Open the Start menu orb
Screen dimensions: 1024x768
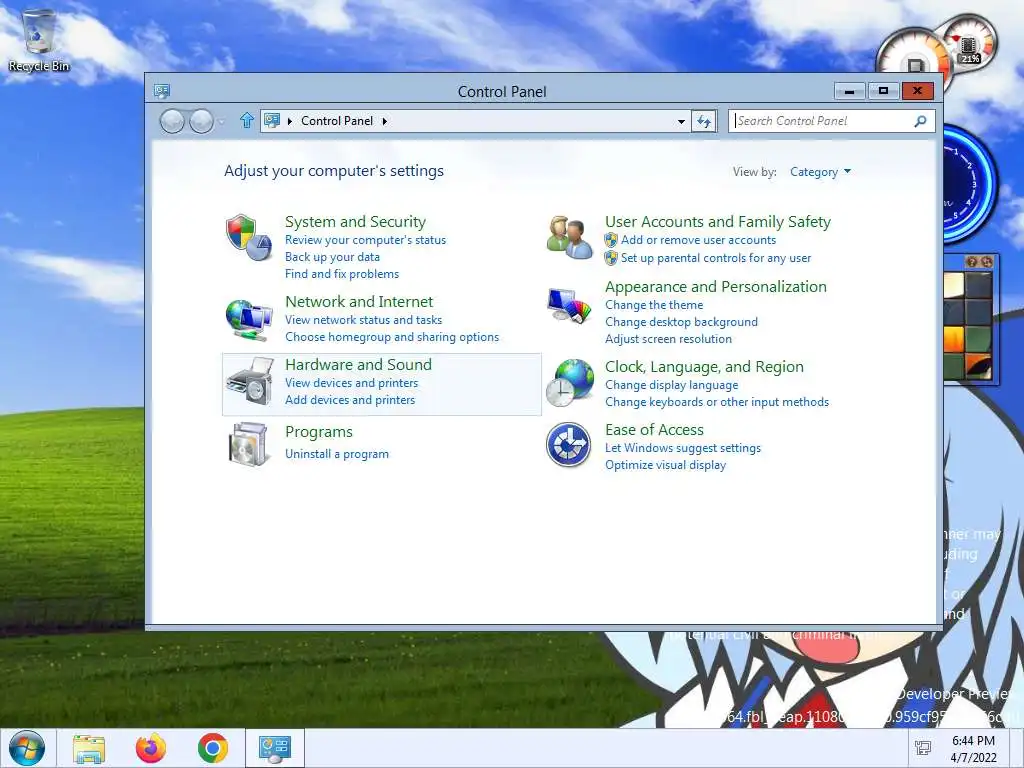pyautogui.click(x=27, y=748)
